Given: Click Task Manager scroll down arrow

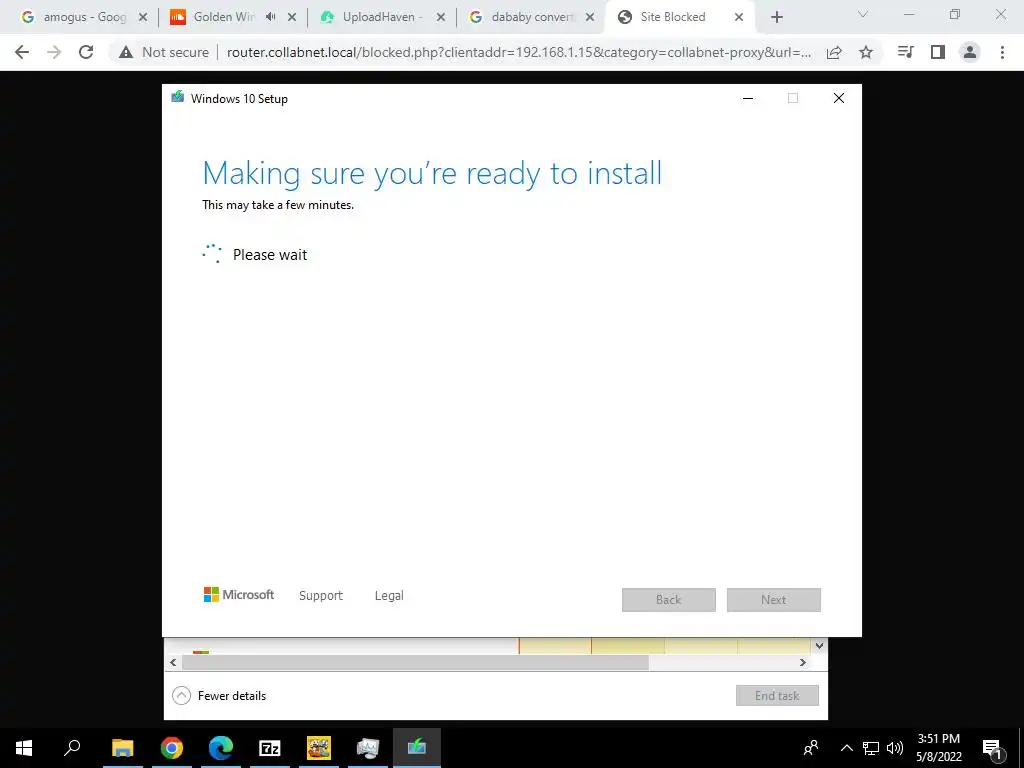Looking at the screenshot, I should 819,645.
